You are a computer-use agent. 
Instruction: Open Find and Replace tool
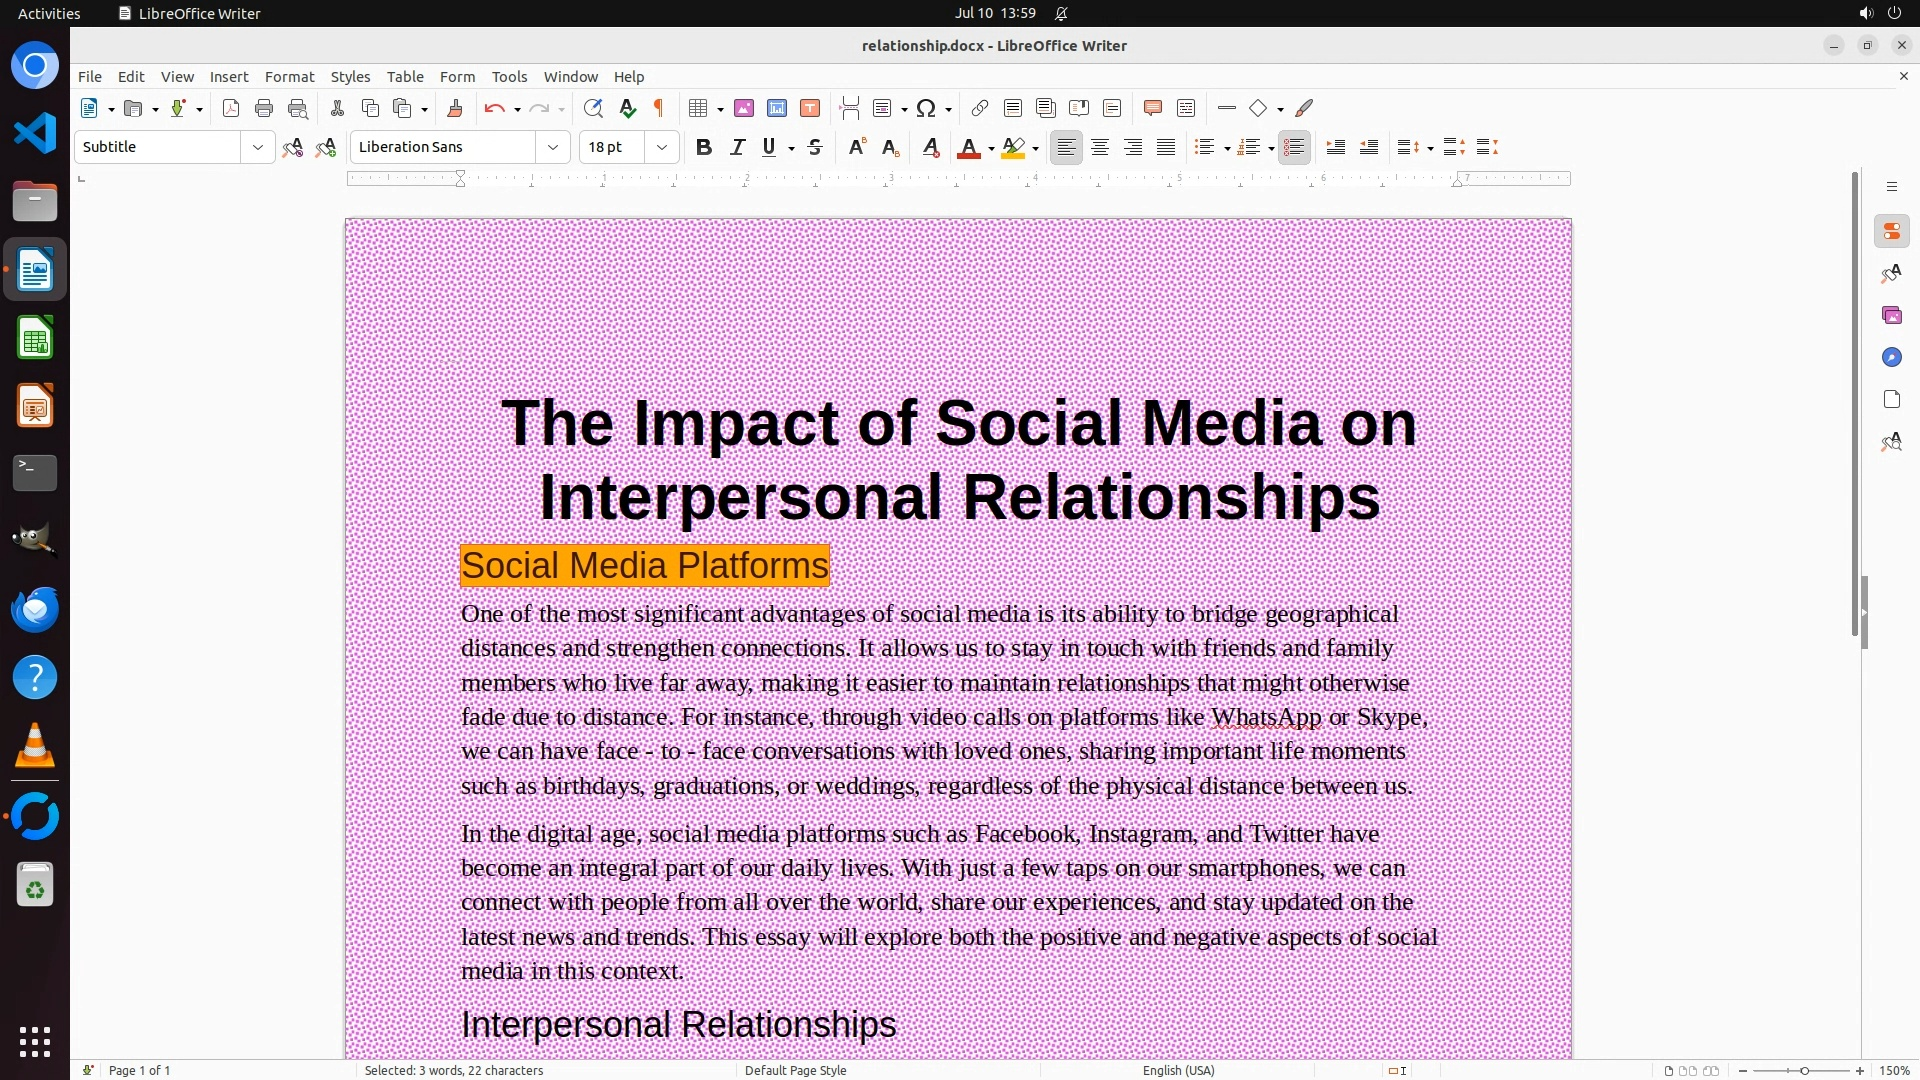(x=593, y=108)
